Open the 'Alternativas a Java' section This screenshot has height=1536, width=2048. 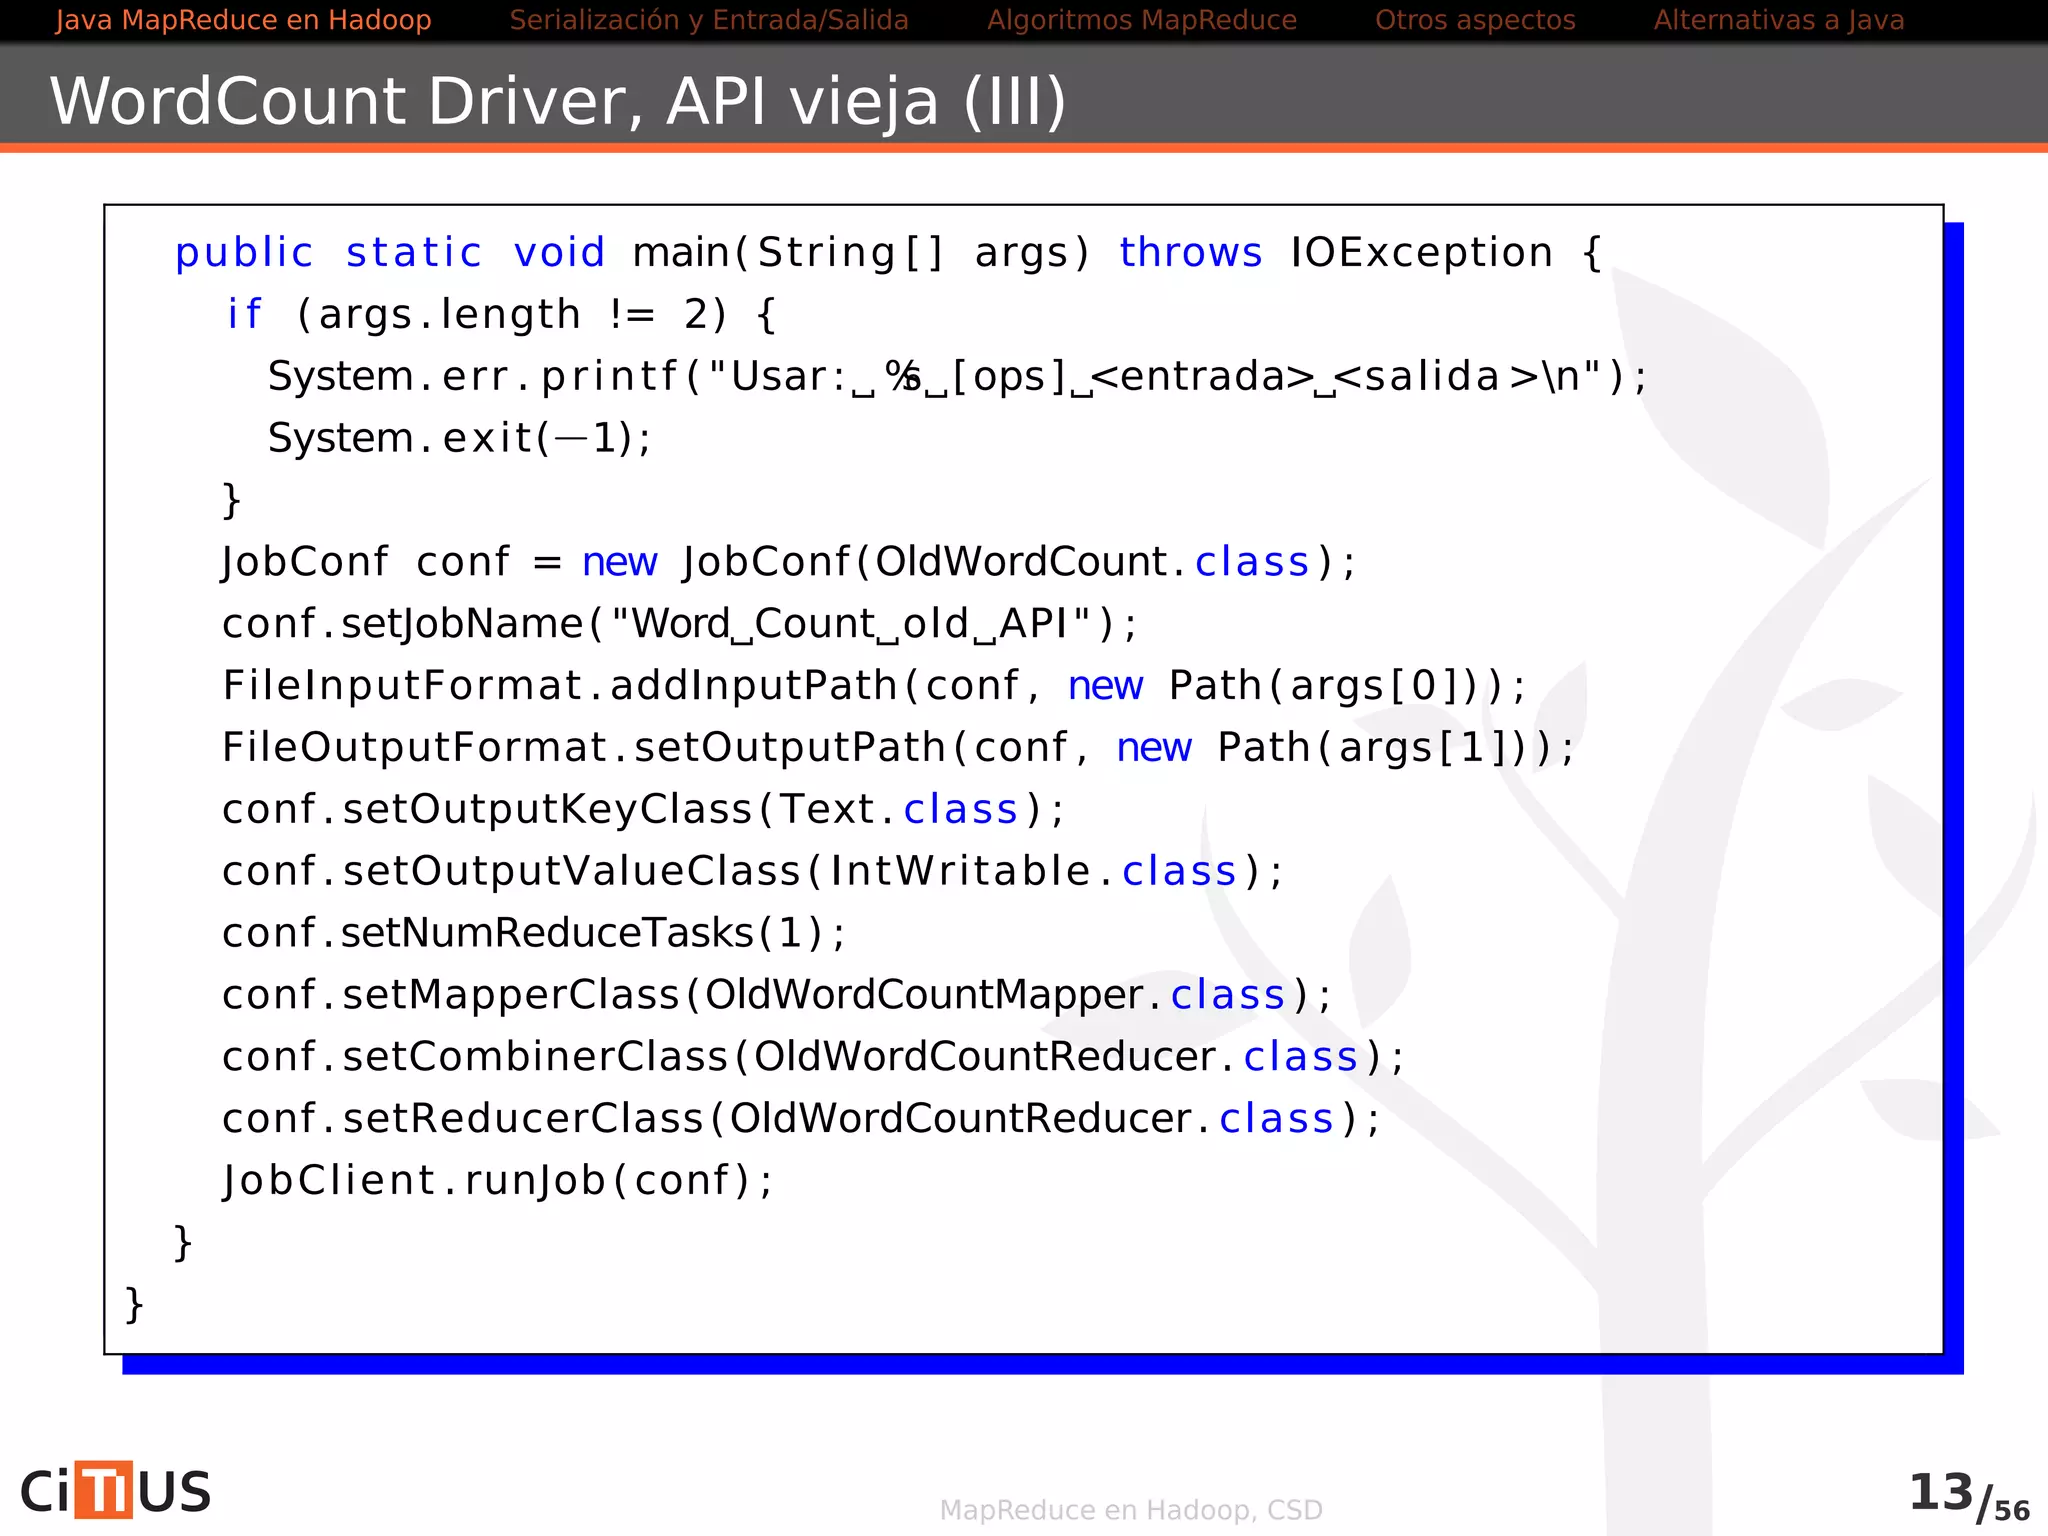(x=1778, y=20)
